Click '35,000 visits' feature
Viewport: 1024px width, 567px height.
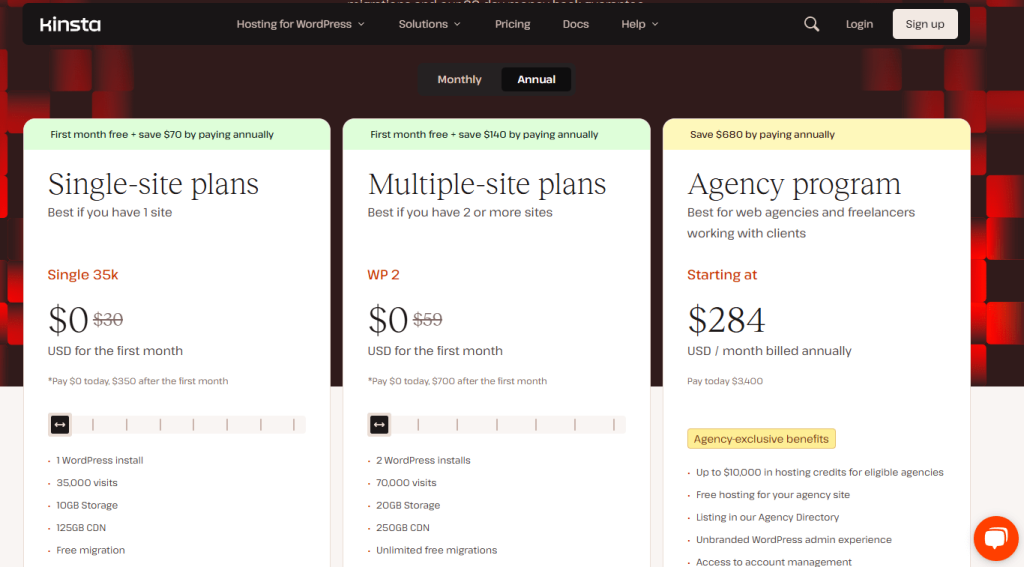[87, 483]
